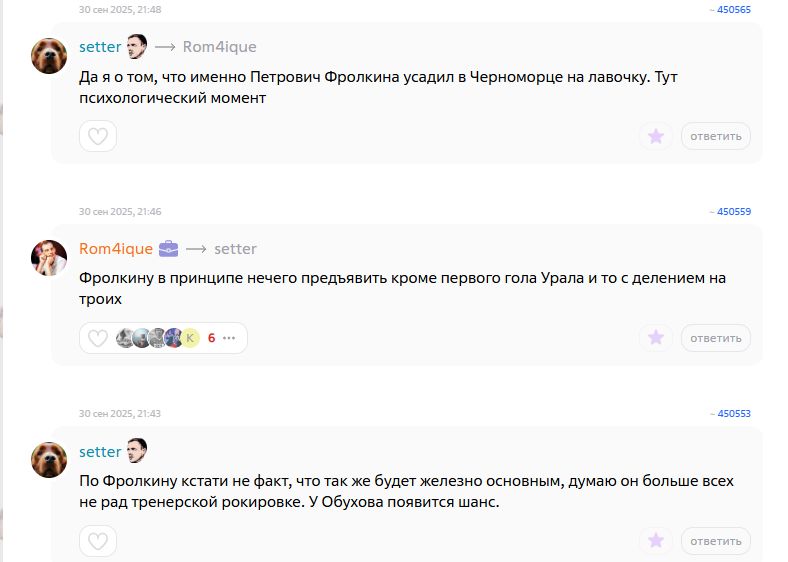
Task: Click the briefcase badge beside Rom4ique
Action: tap(169, 248)
